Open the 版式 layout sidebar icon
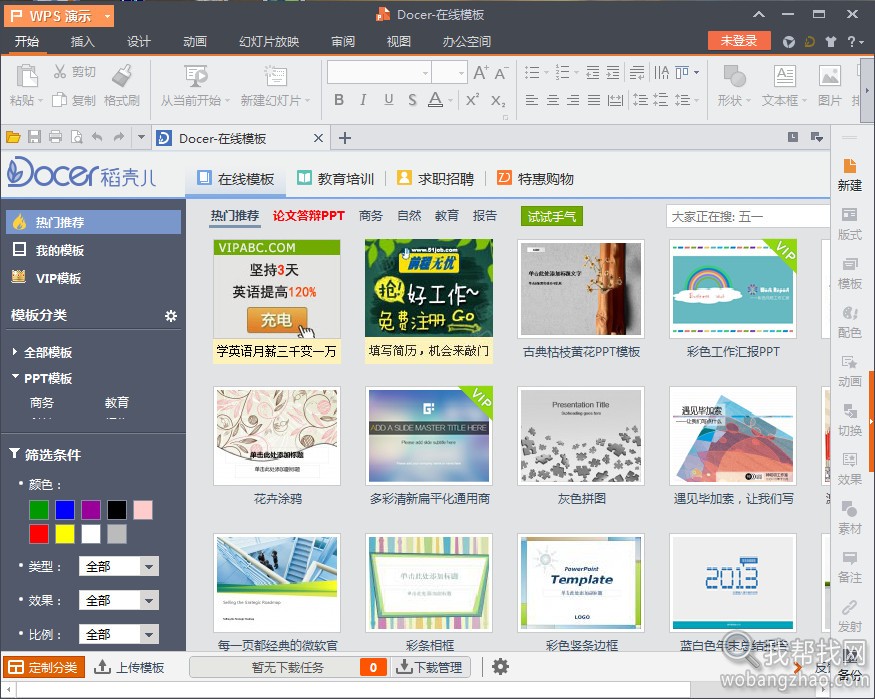The width and height of the screenshot is (875, 699). 849,215
